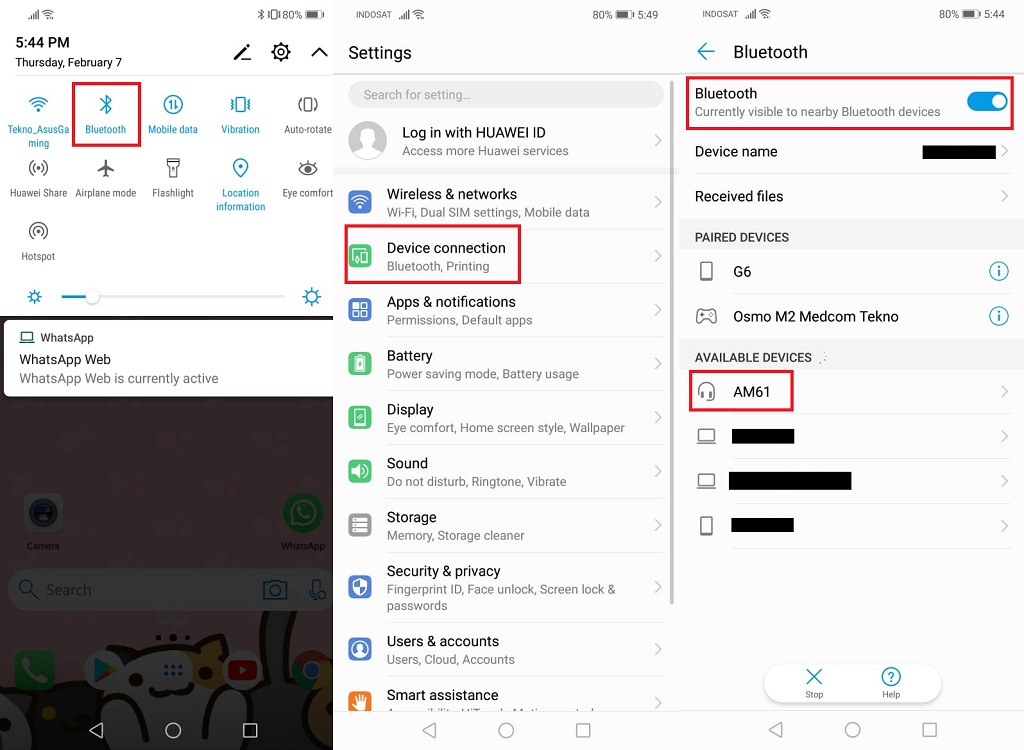The width and height of the screenshot is (1024, 750).
Task: Expand chevron on Wireless & networks row
Action: (x=658, y=203)
